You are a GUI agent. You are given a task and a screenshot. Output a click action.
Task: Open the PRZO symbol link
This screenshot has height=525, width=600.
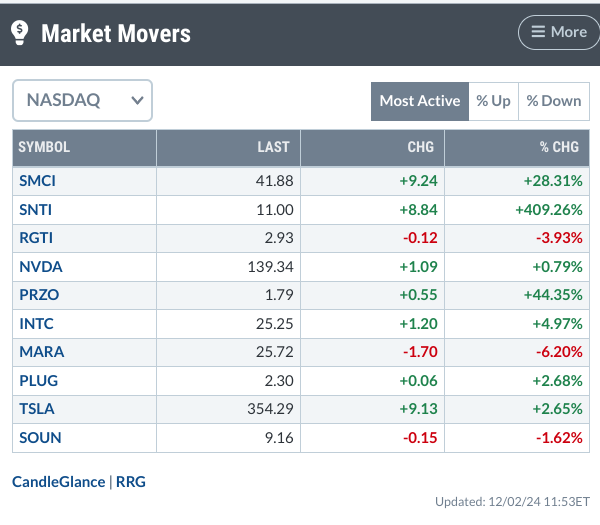(39, 295)
